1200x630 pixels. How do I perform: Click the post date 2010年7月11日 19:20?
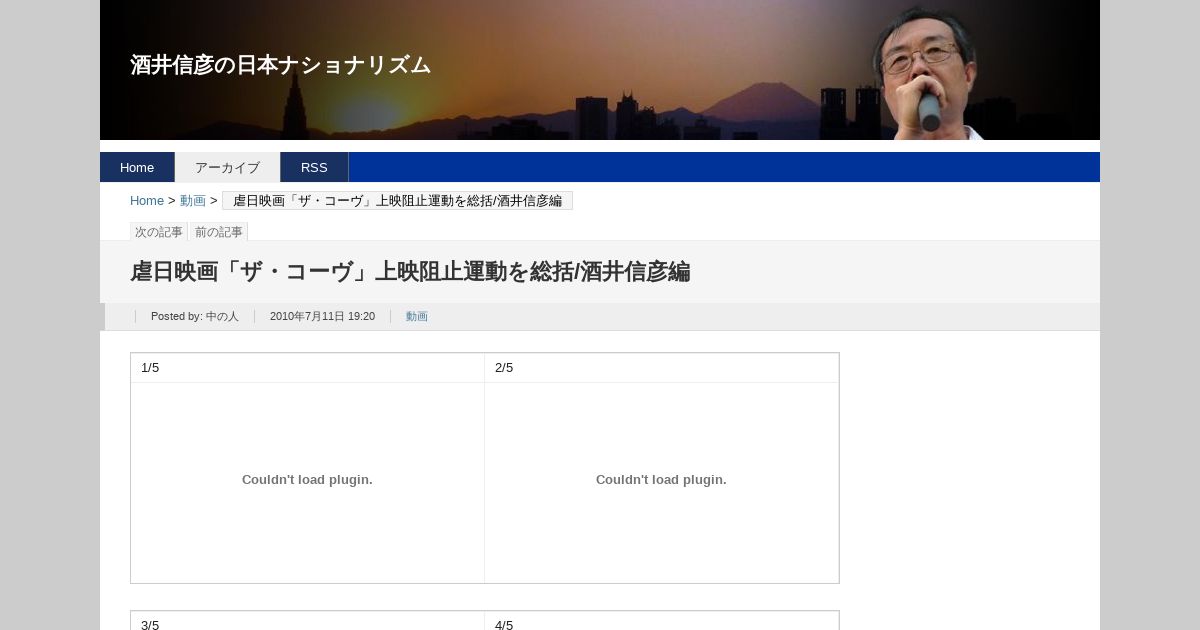pyautogui.click(x=322, y=316)
